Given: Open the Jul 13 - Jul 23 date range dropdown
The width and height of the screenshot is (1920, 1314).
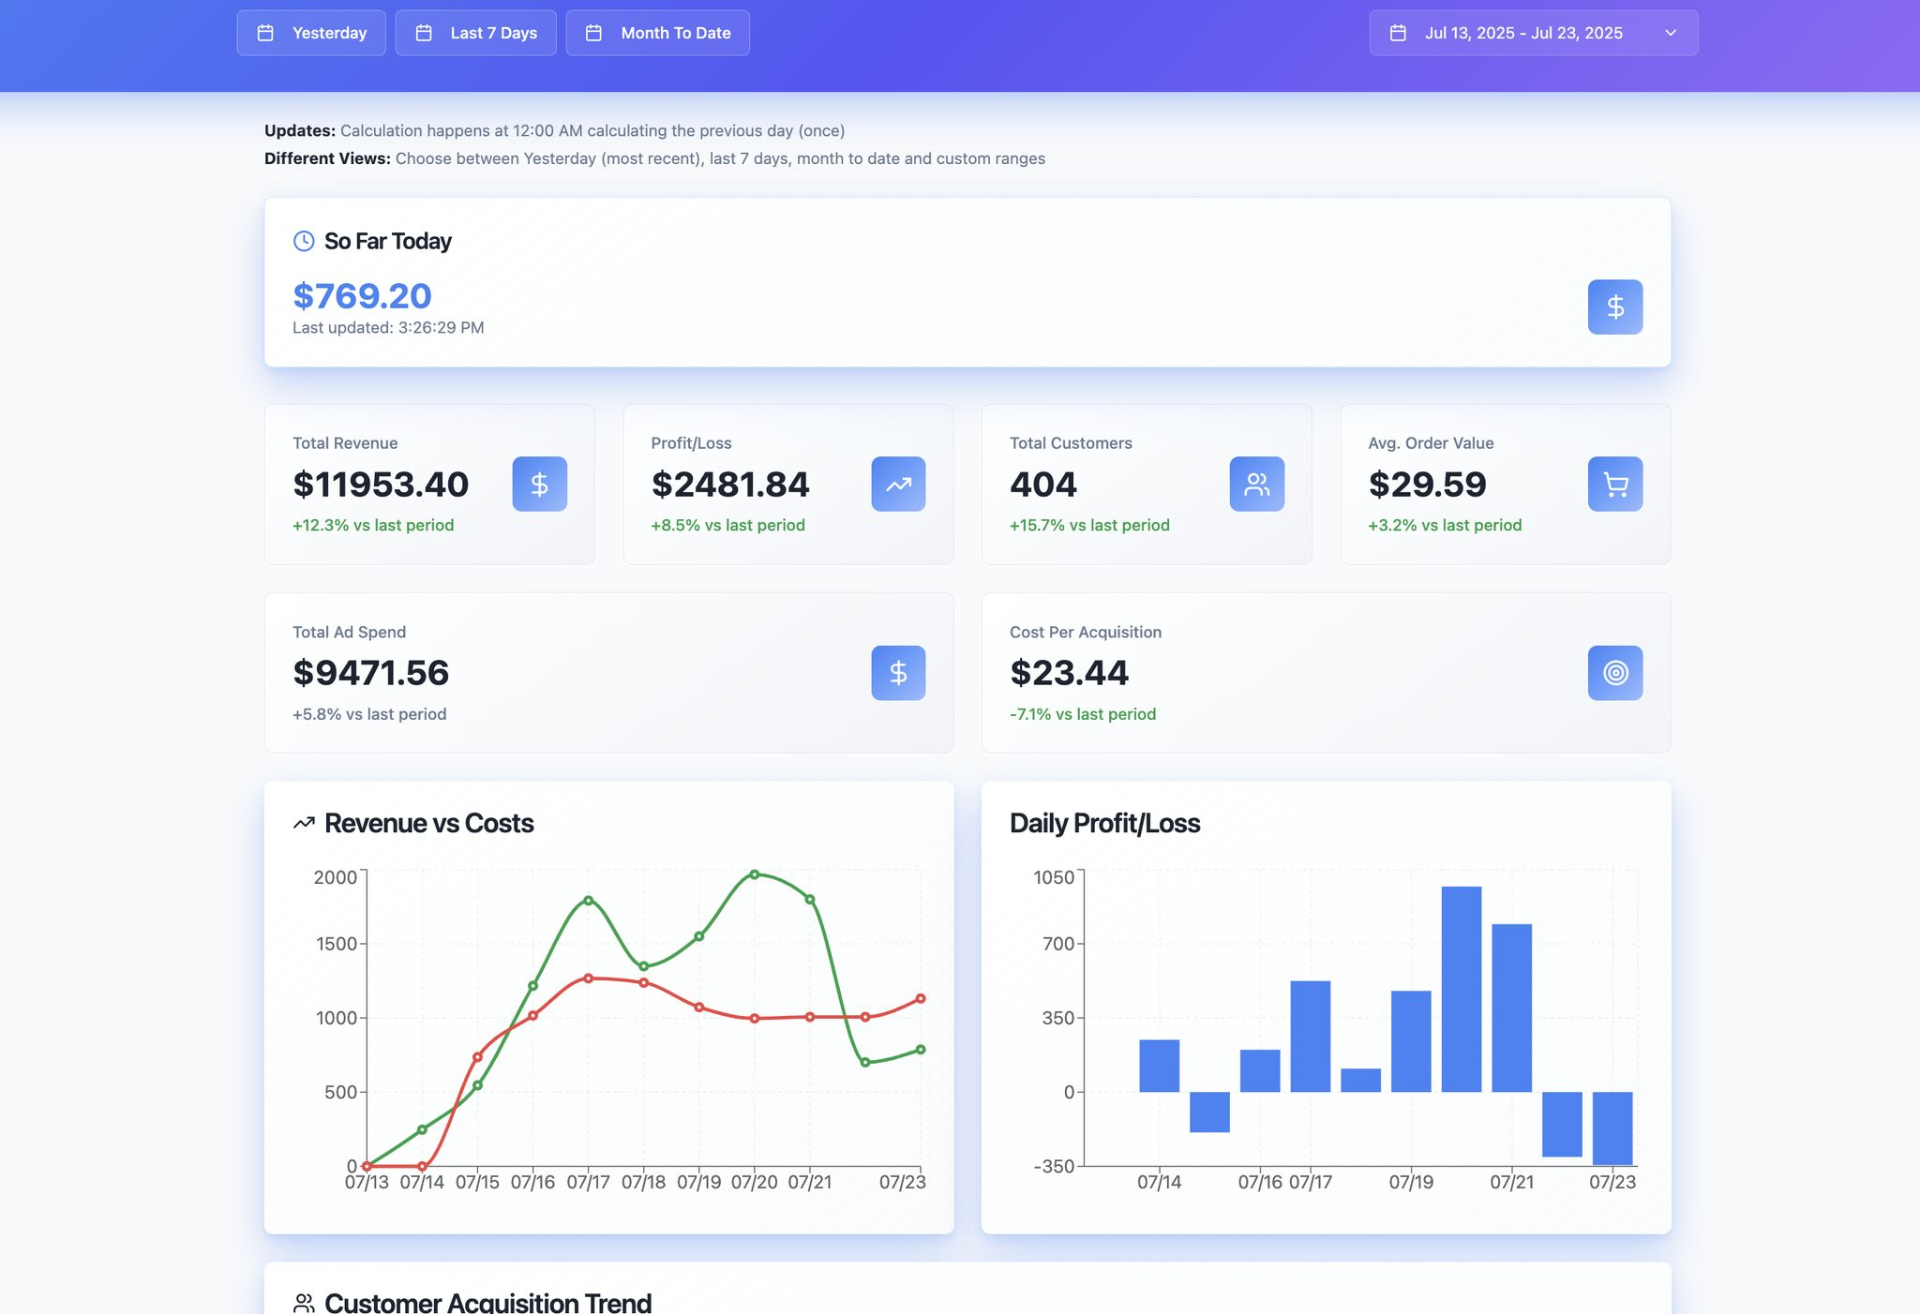Looking at the screenshot, I should pyautogui.click(x=1534, y=33).
